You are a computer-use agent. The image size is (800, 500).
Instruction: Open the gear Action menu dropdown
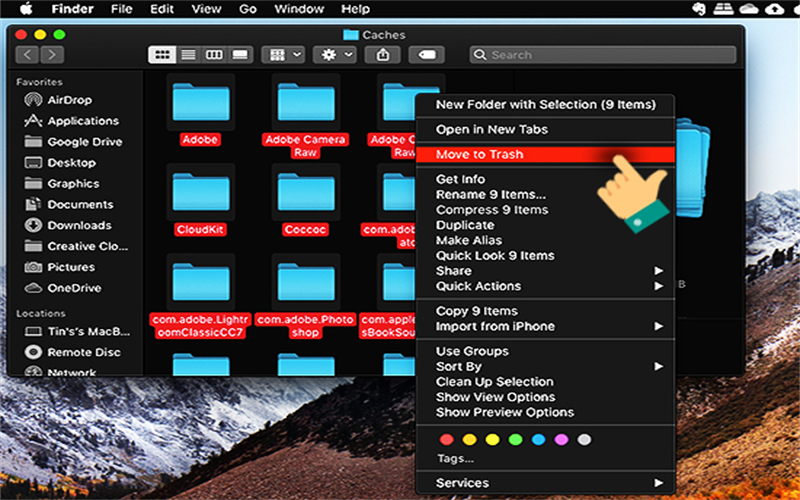335,55
